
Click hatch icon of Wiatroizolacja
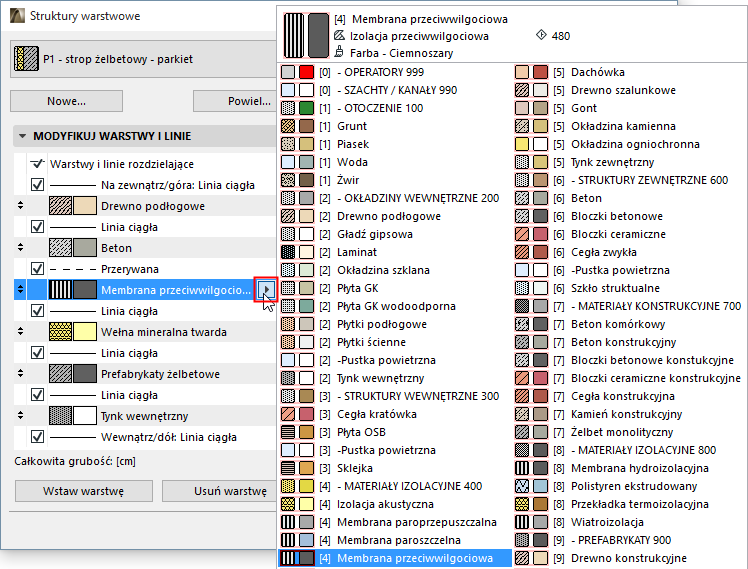522,522
